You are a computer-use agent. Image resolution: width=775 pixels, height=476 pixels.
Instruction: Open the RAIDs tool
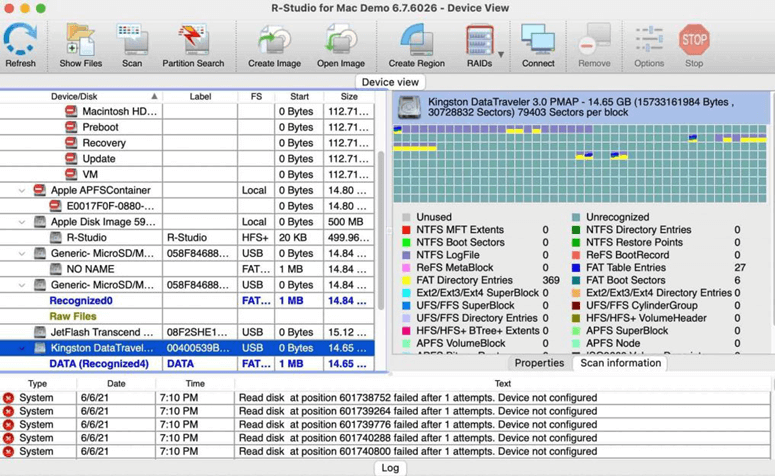coord(479,40)
